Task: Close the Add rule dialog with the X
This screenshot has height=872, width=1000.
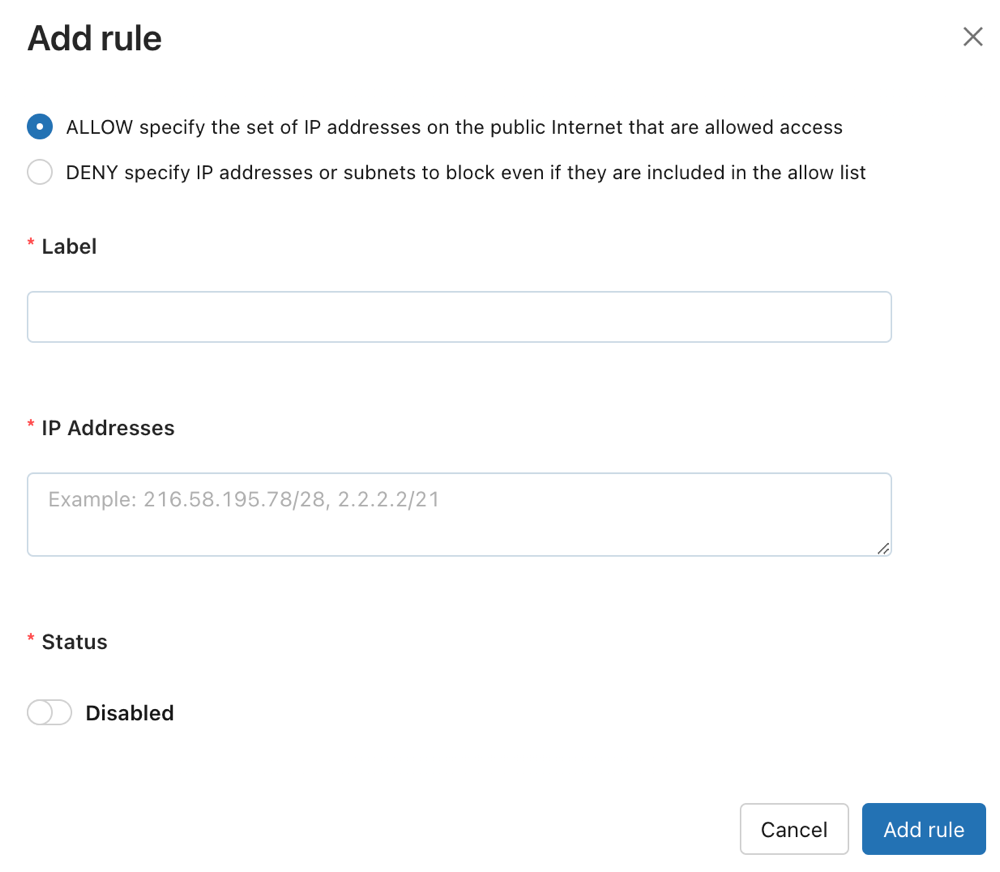Action: [972, 36]
